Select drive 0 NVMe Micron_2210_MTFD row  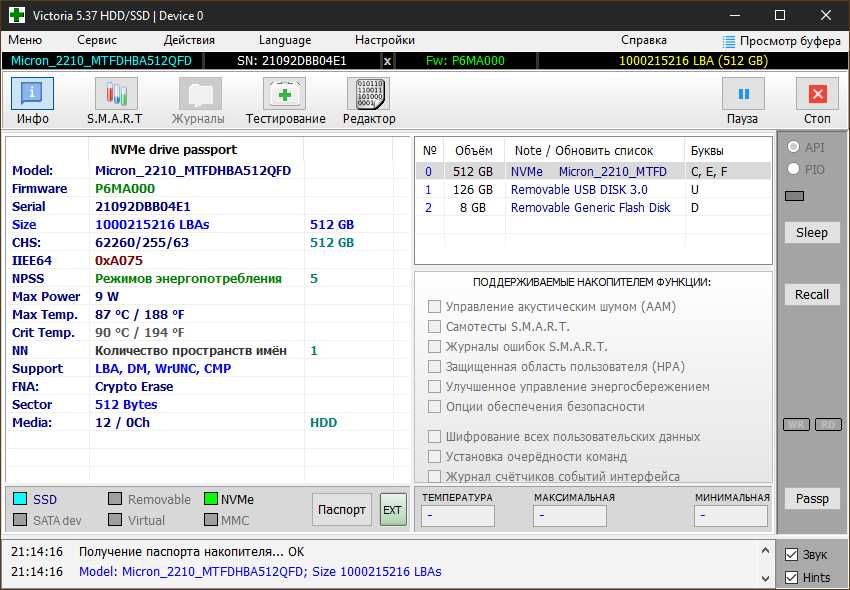coord(593,171)
